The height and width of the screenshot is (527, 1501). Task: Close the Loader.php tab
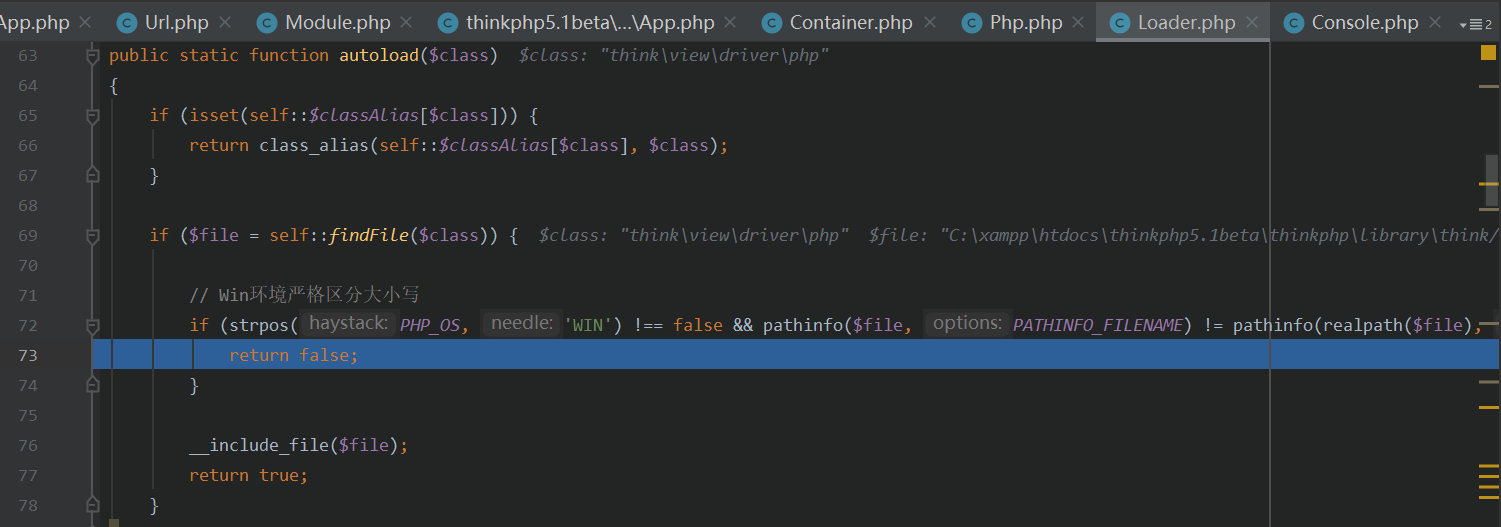point(1252,22)
